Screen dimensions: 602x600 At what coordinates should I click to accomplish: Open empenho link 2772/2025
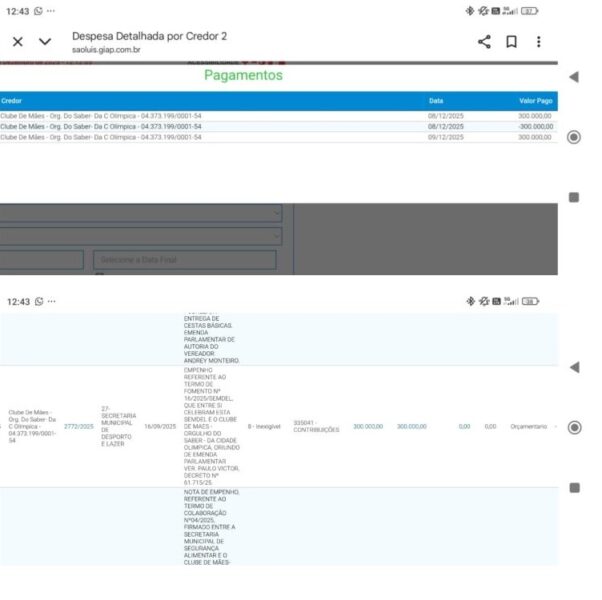click(79, 427)
